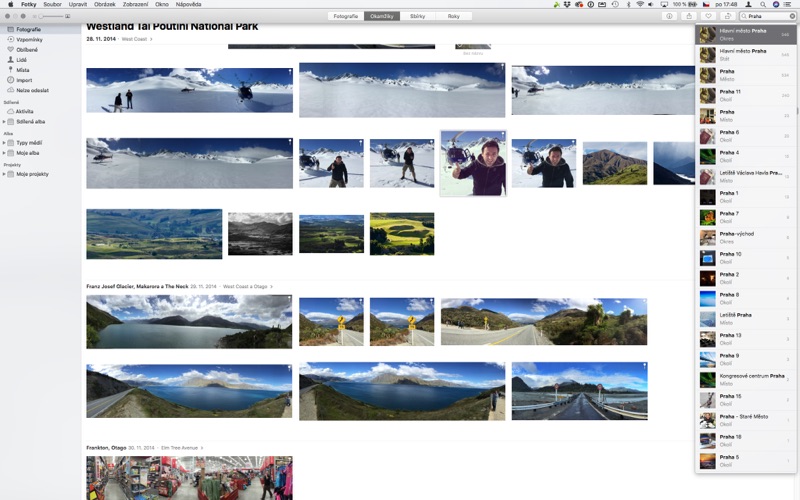Viewport: 800px width, 500px height.
Task: Switch to the Roky tab
Action: click(453, 16)
